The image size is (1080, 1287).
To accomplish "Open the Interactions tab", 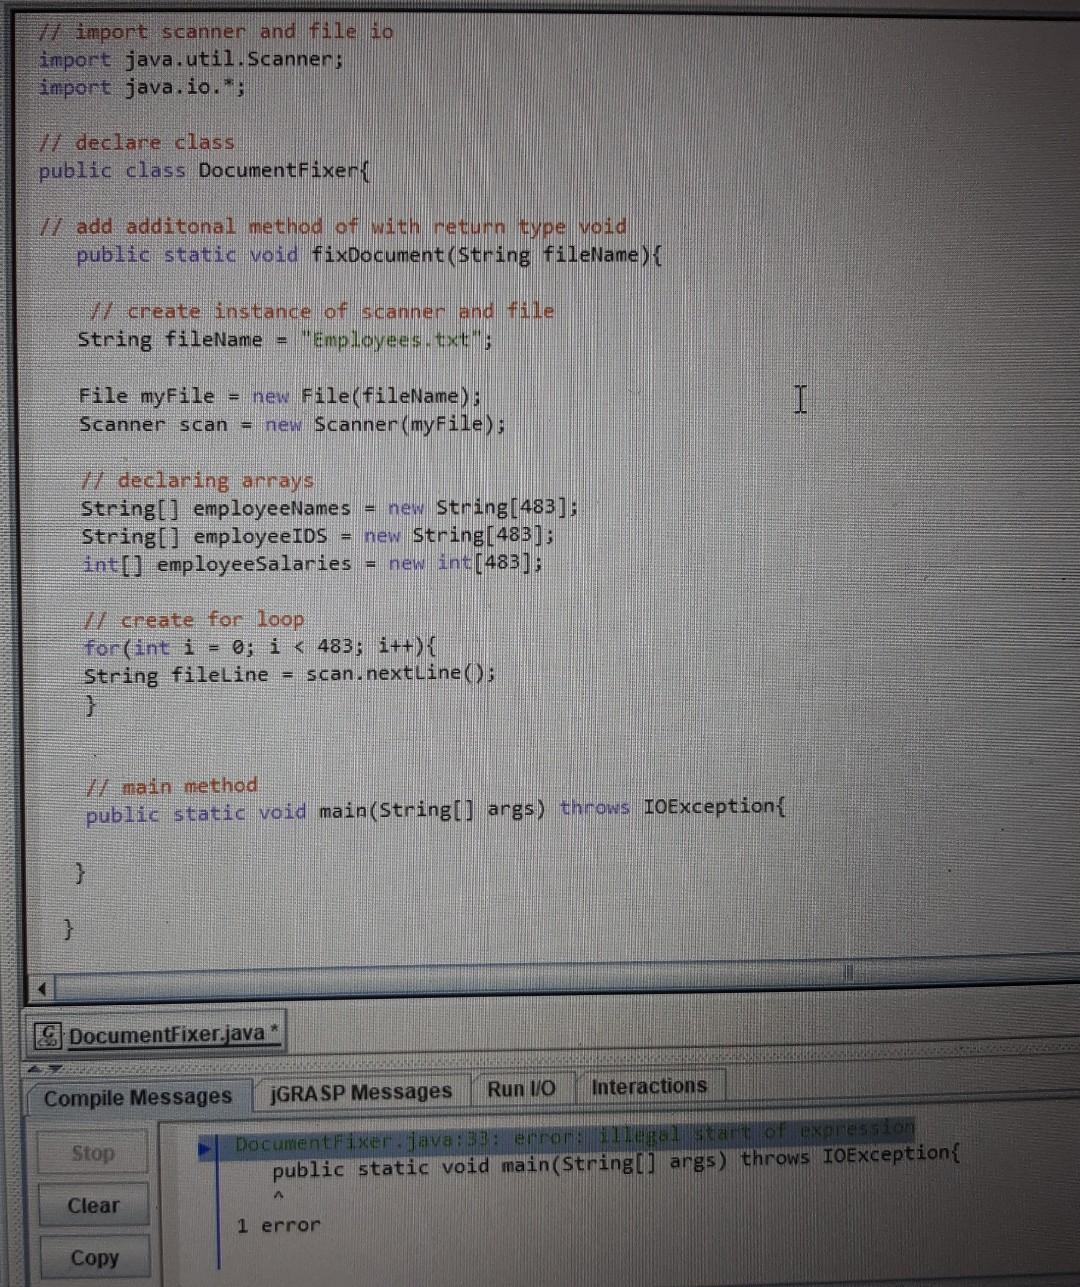I will click(649, 1085).
